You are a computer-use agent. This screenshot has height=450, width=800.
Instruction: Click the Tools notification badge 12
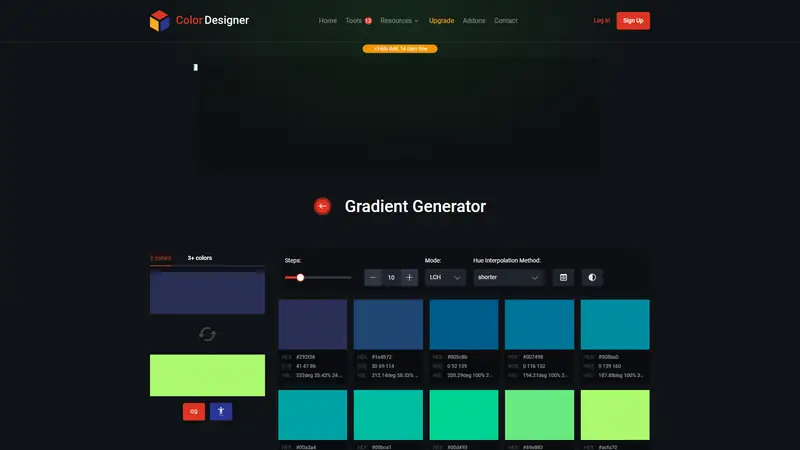coord(368,21)
